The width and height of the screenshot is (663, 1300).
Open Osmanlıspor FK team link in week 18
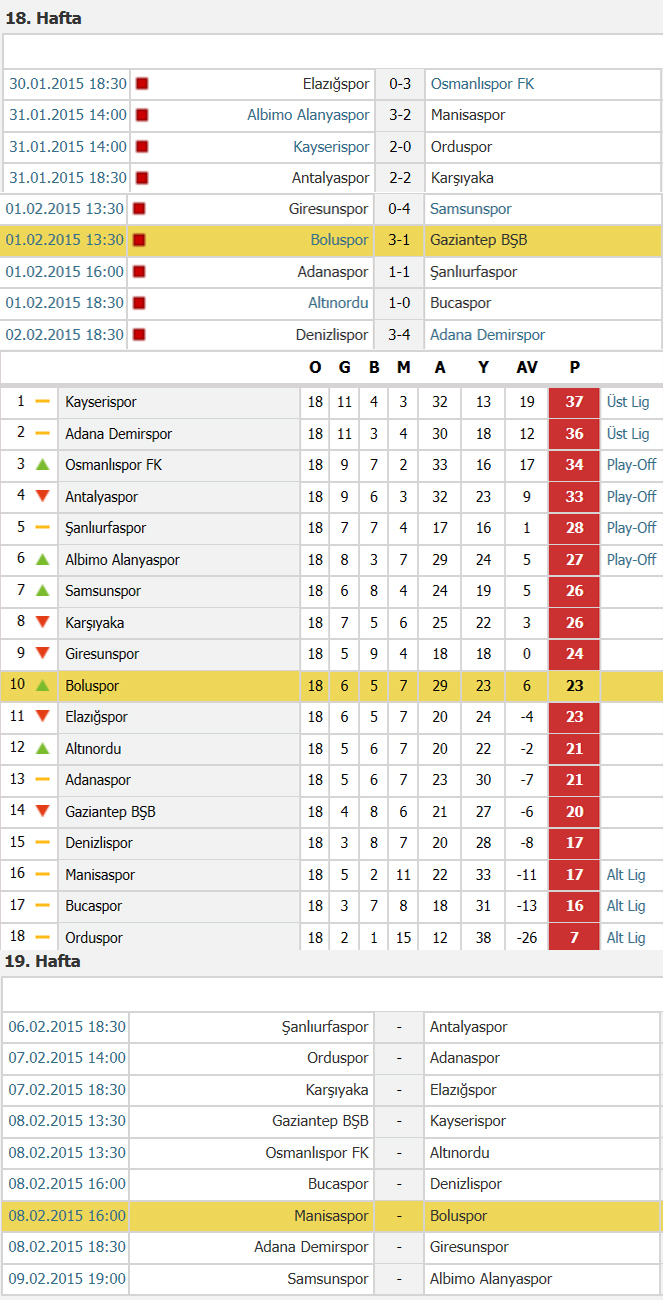click(482, 84)
